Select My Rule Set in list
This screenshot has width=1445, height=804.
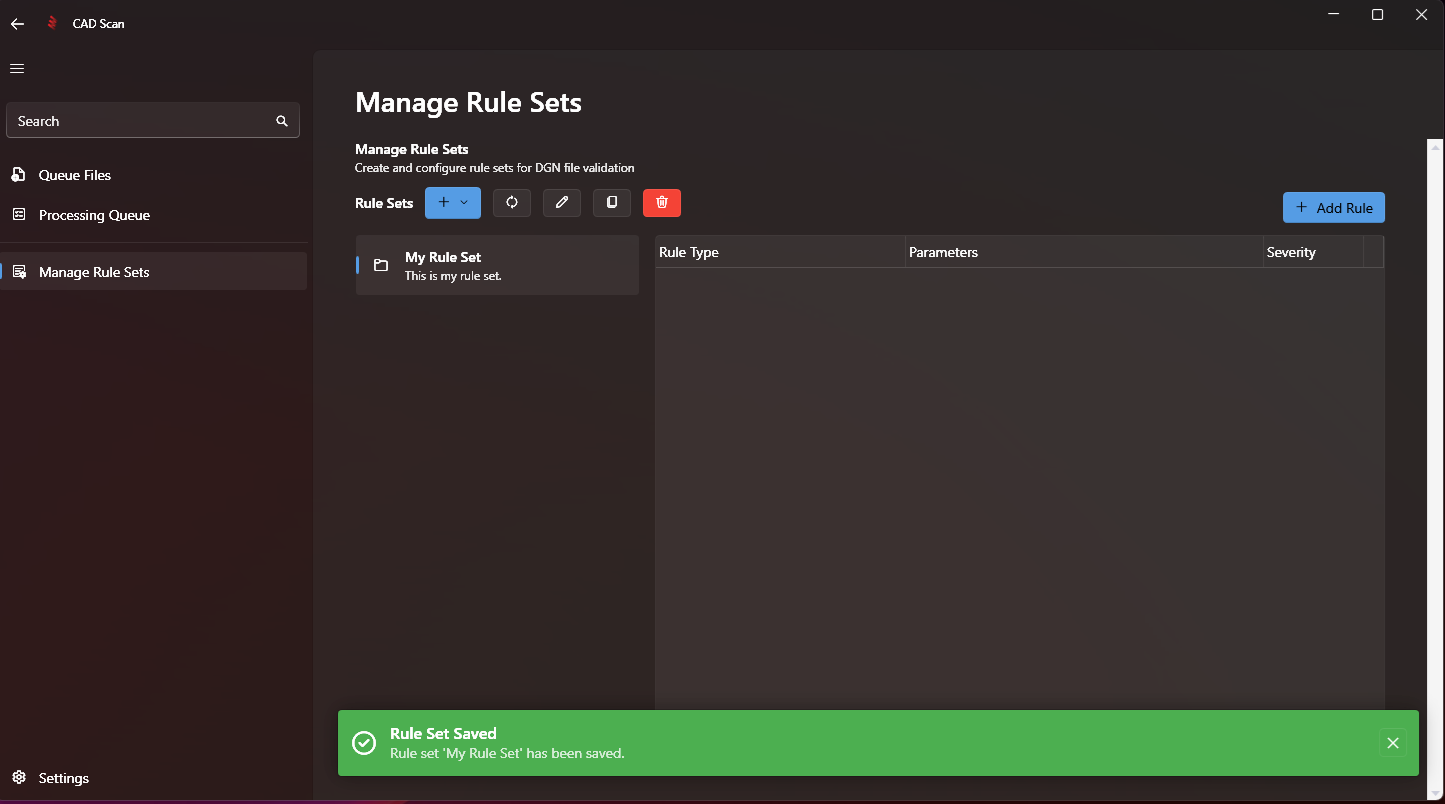click(x=497, y=265)
